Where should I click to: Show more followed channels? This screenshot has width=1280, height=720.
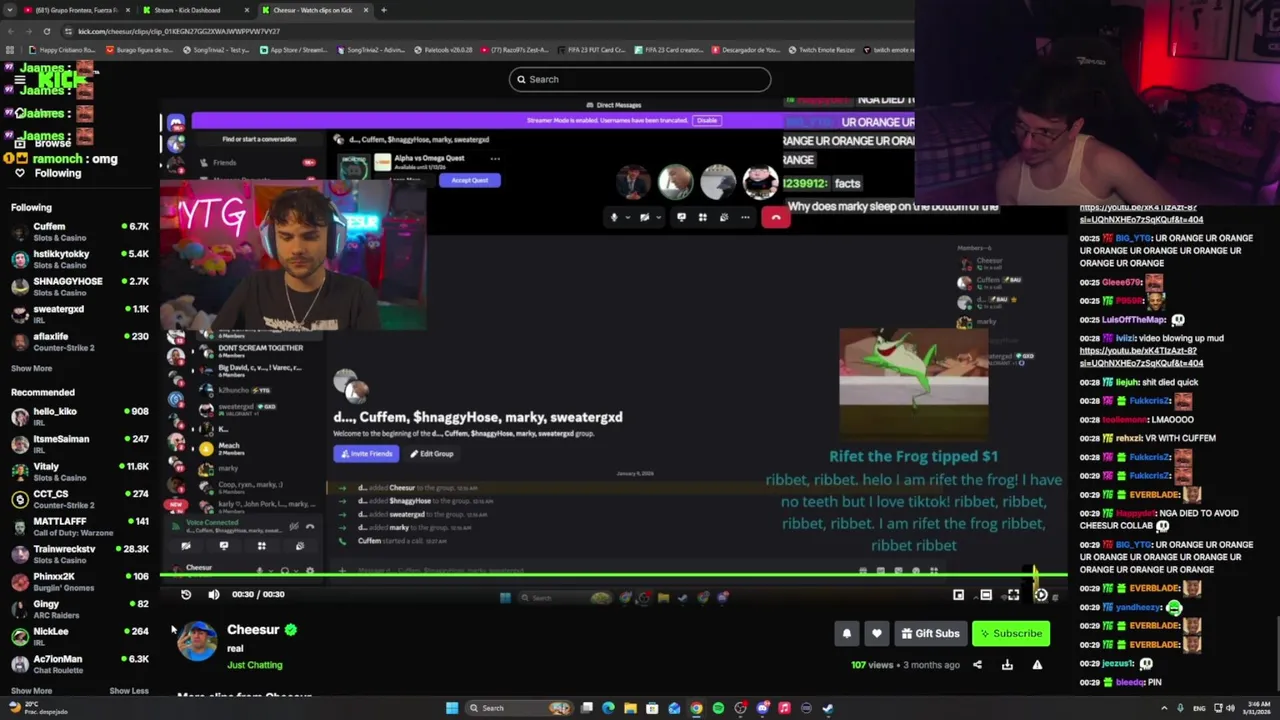(31, 368)
